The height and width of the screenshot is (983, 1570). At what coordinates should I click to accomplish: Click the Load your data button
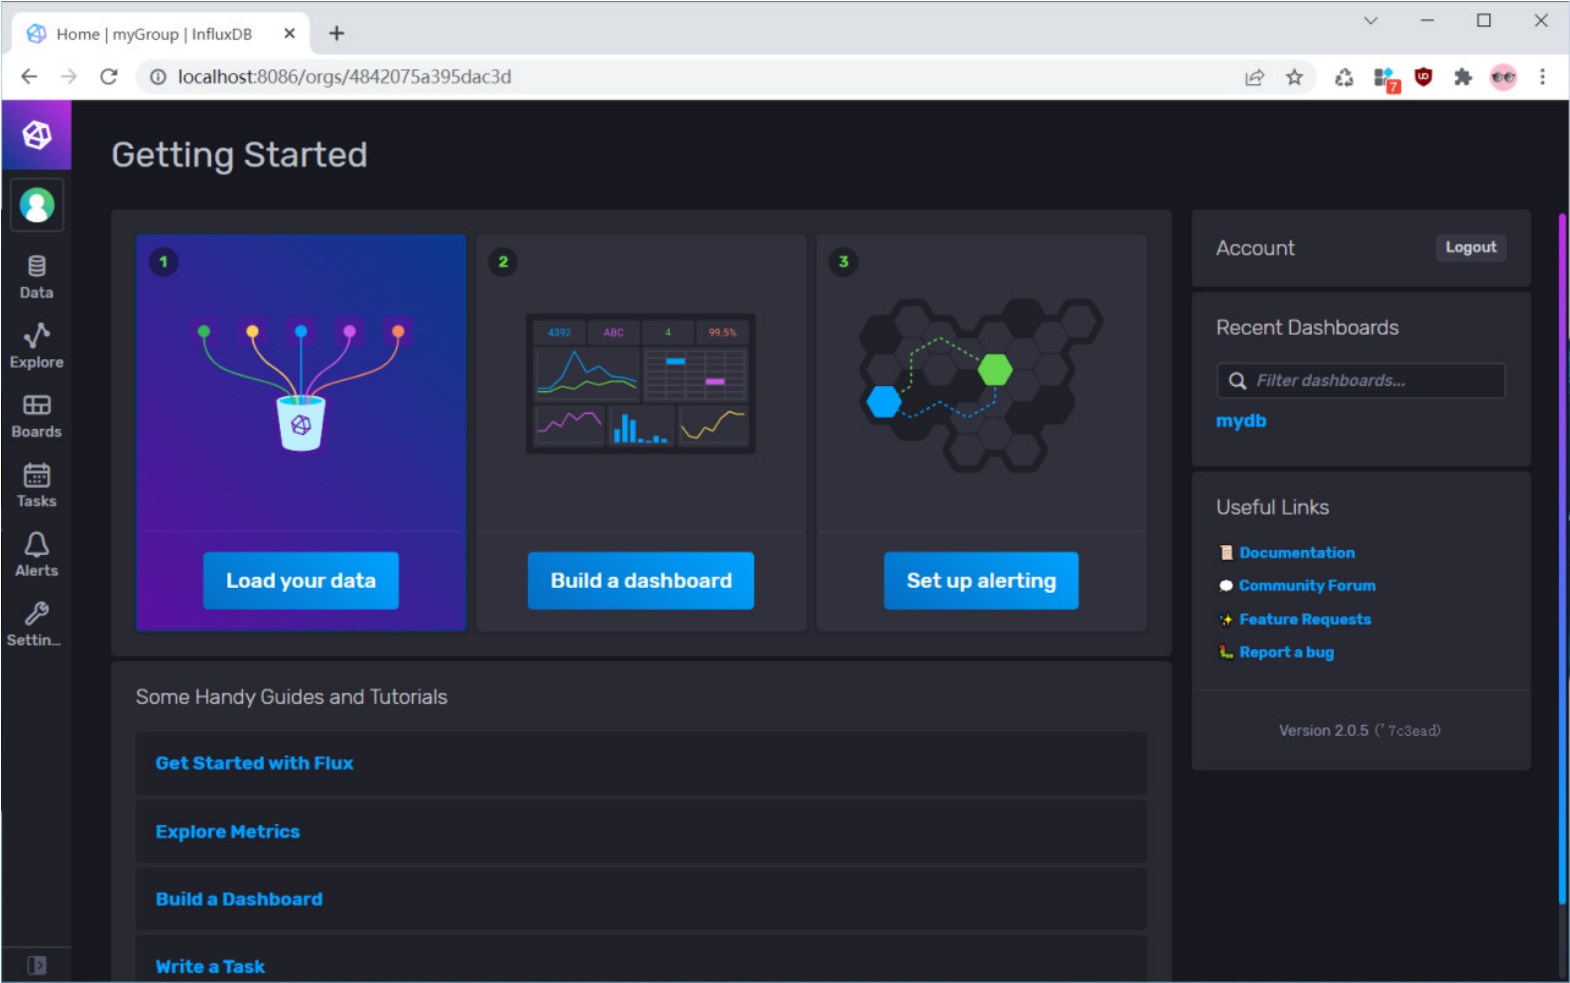[x=300, y=581]
